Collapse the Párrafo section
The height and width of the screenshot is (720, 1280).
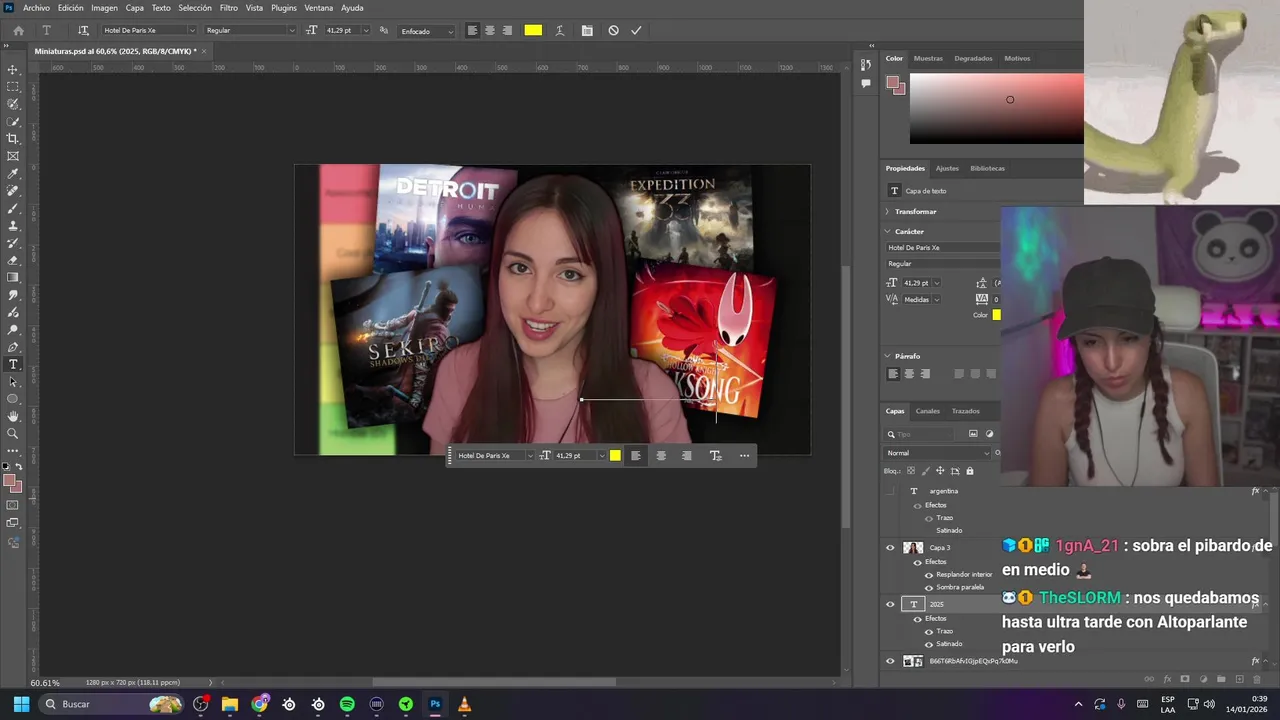(x=887, y=356)
